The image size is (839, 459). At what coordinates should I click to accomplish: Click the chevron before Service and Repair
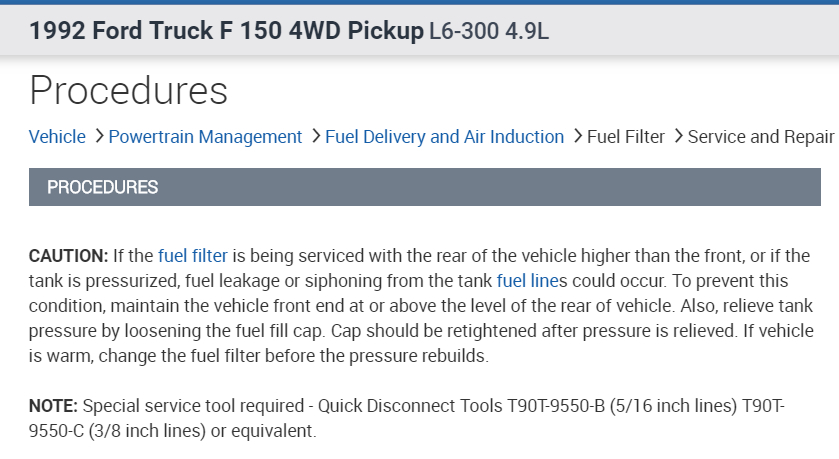pyautogui.click(x=679, y=136)
